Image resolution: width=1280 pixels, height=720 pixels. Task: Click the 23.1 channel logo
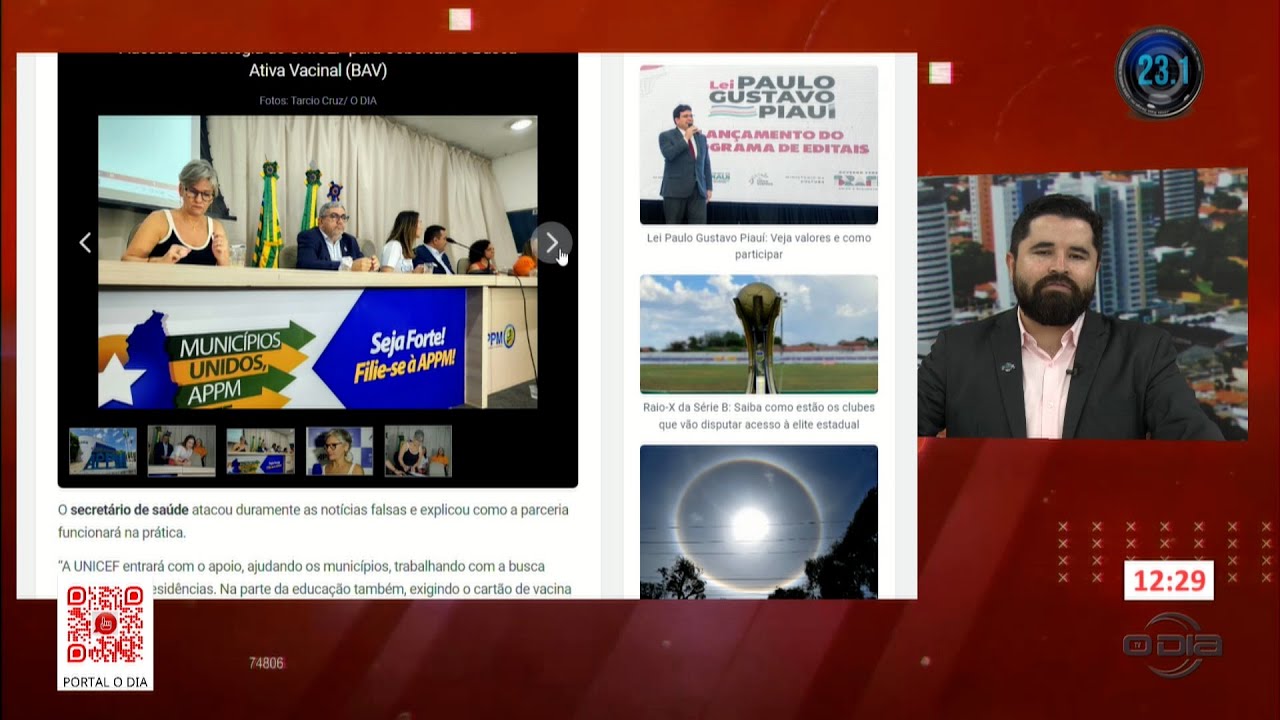point(1159,73)
